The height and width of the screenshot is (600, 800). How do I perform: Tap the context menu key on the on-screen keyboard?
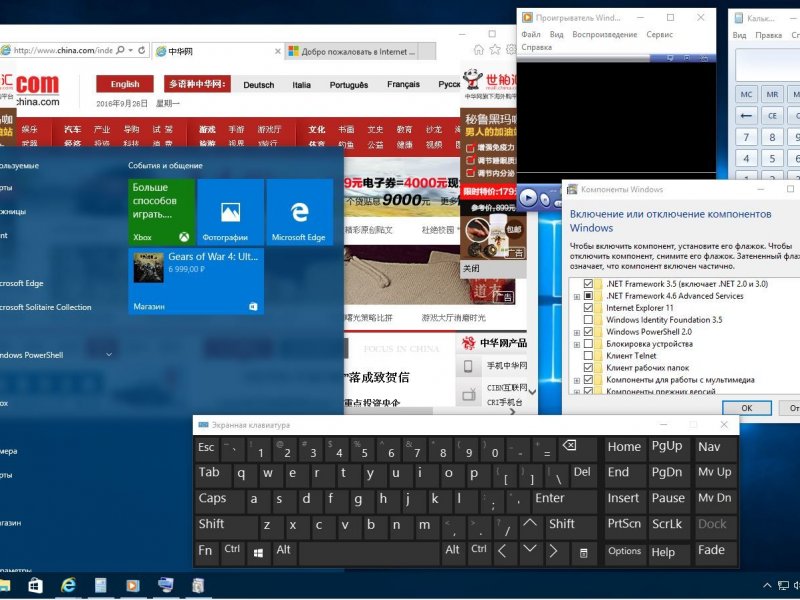click(x=584, y=552)
